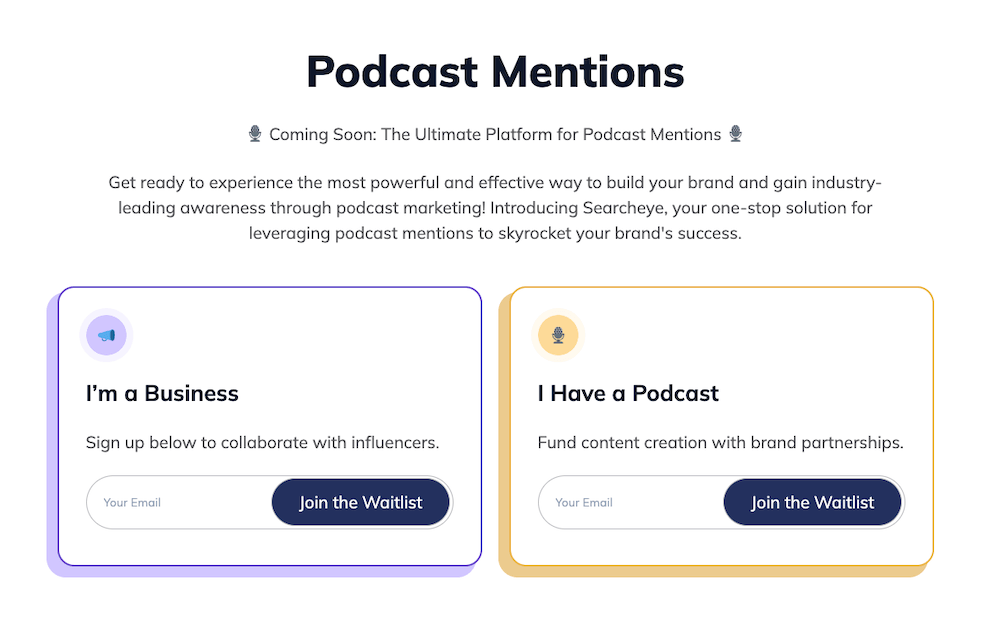Join the Waitlist on the podcast card
This screenshot has height=629, width=1000.
(813, 502)
